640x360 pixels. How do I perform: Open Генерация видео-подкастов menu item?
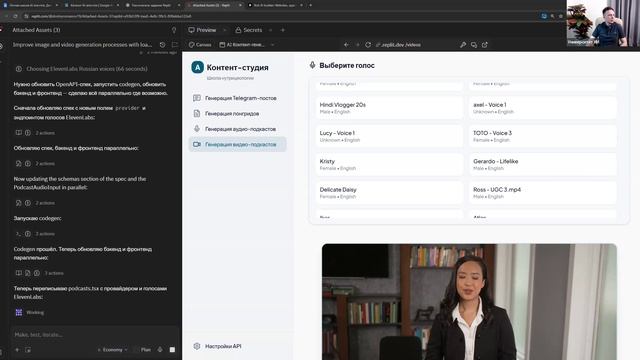pos(237,144)
